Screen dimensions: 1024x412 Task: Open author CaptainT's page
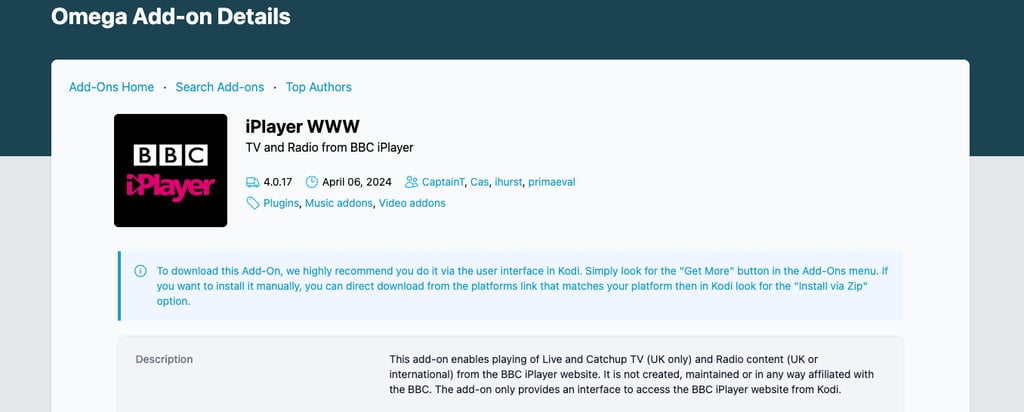(x=443, y=182)
